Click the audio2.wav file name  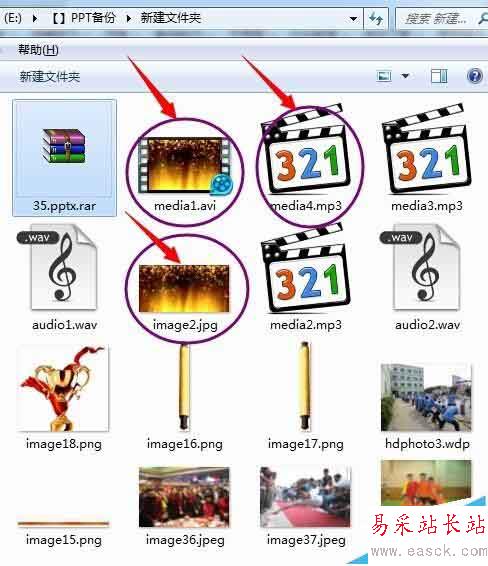[427, 325]
